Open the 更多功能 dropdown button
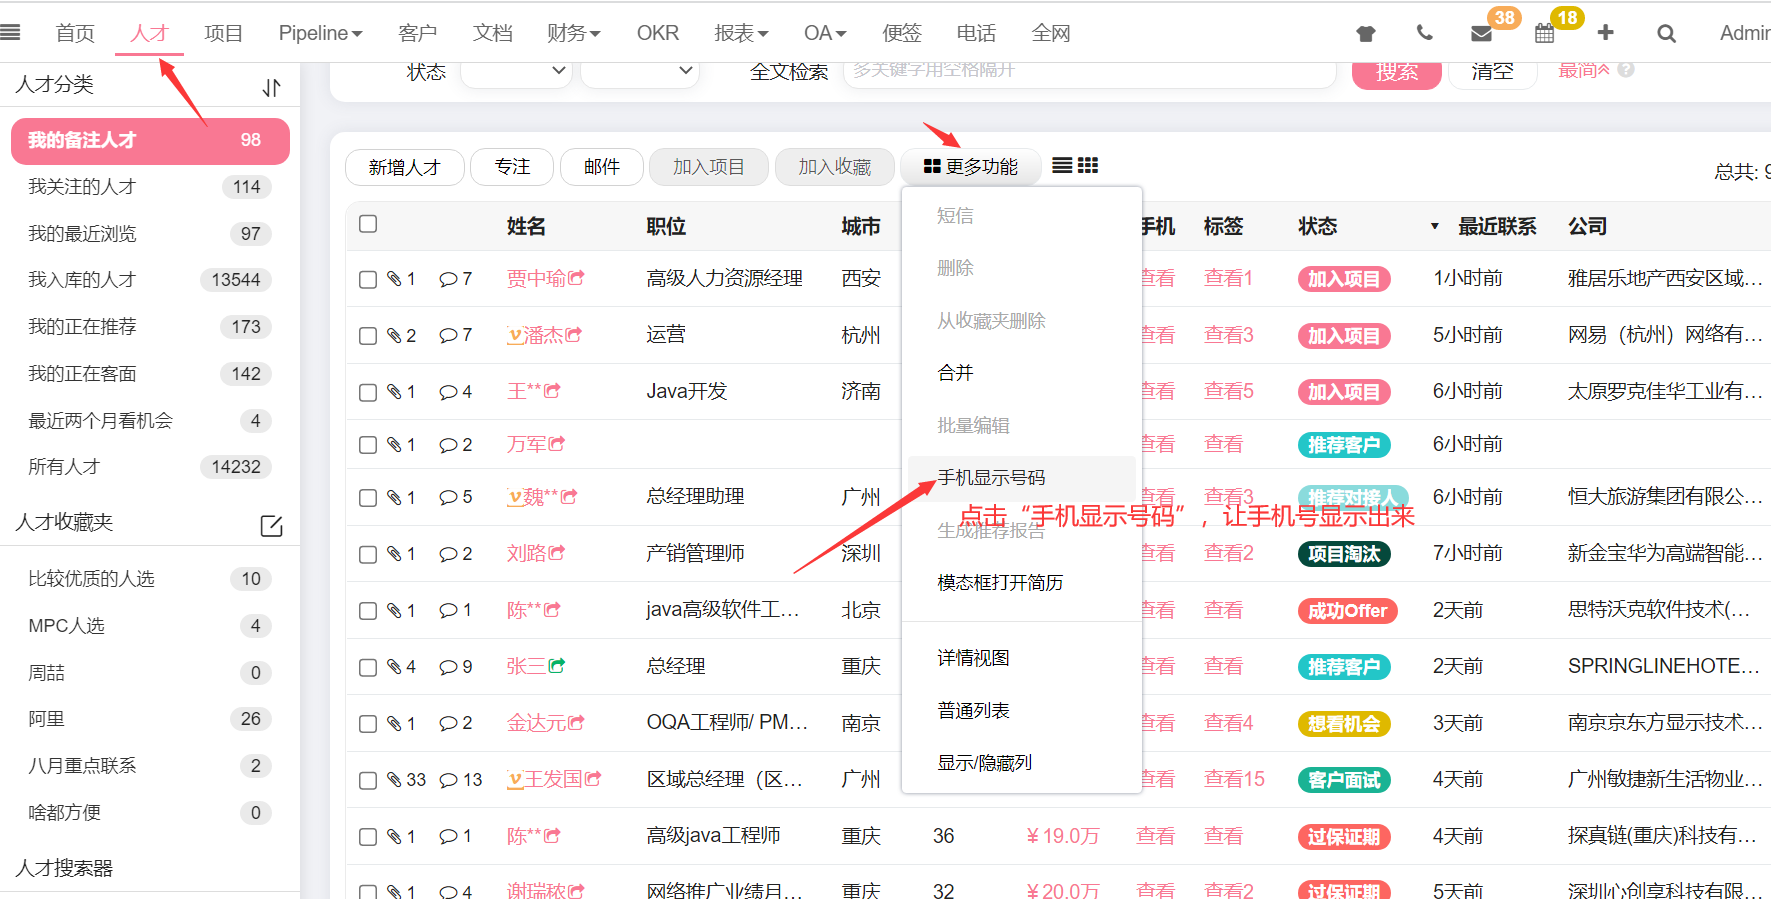 point(970,167)
